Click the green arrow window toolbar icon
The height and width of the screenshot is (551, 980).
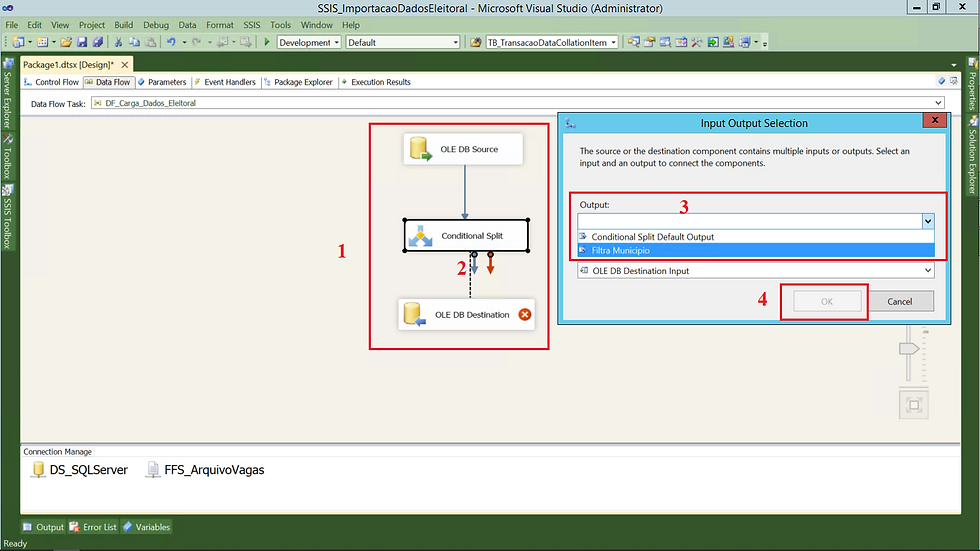712,42
